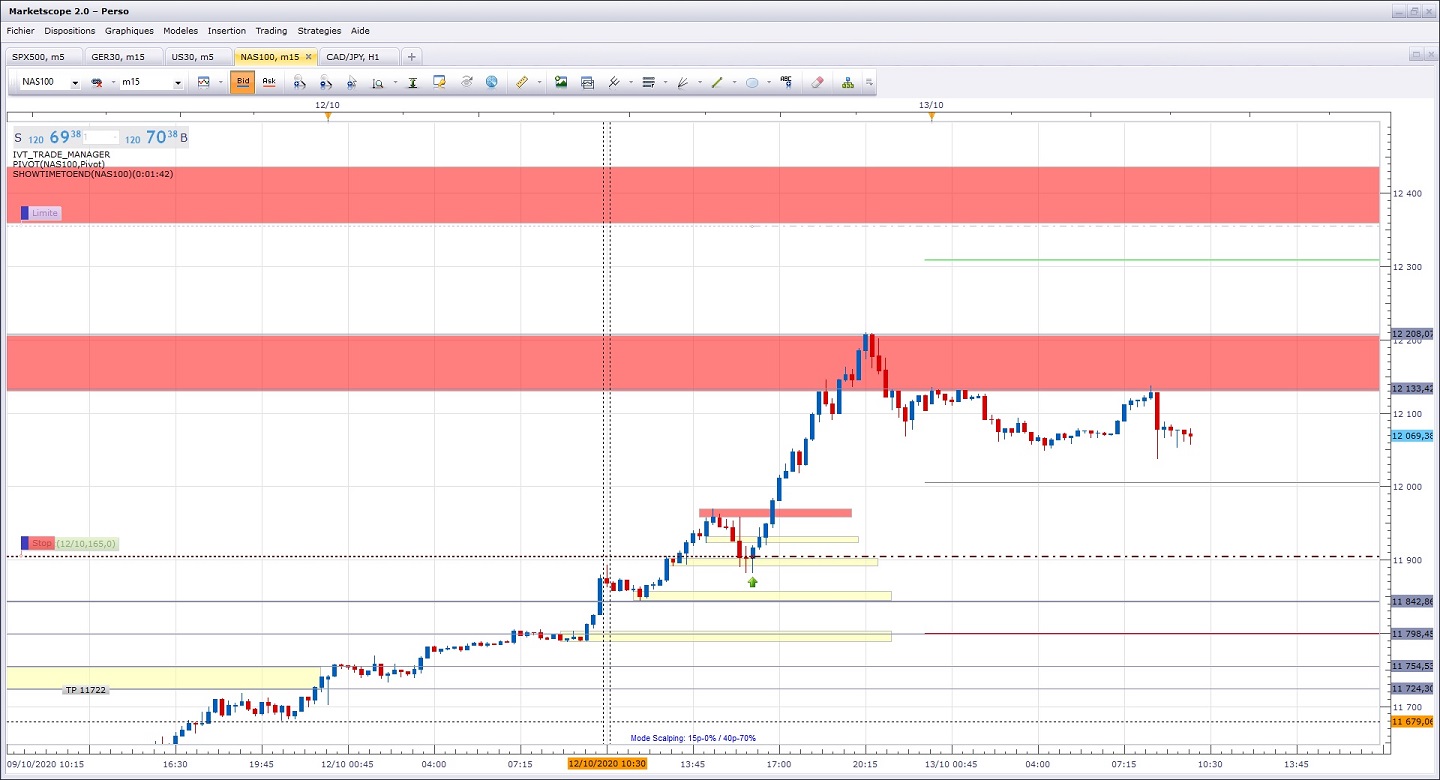The width and height of the screenshot is (1440, 780).
Task: Click the magnifier zoom tool
Action: pyautogui.click(x=378, y=83)
